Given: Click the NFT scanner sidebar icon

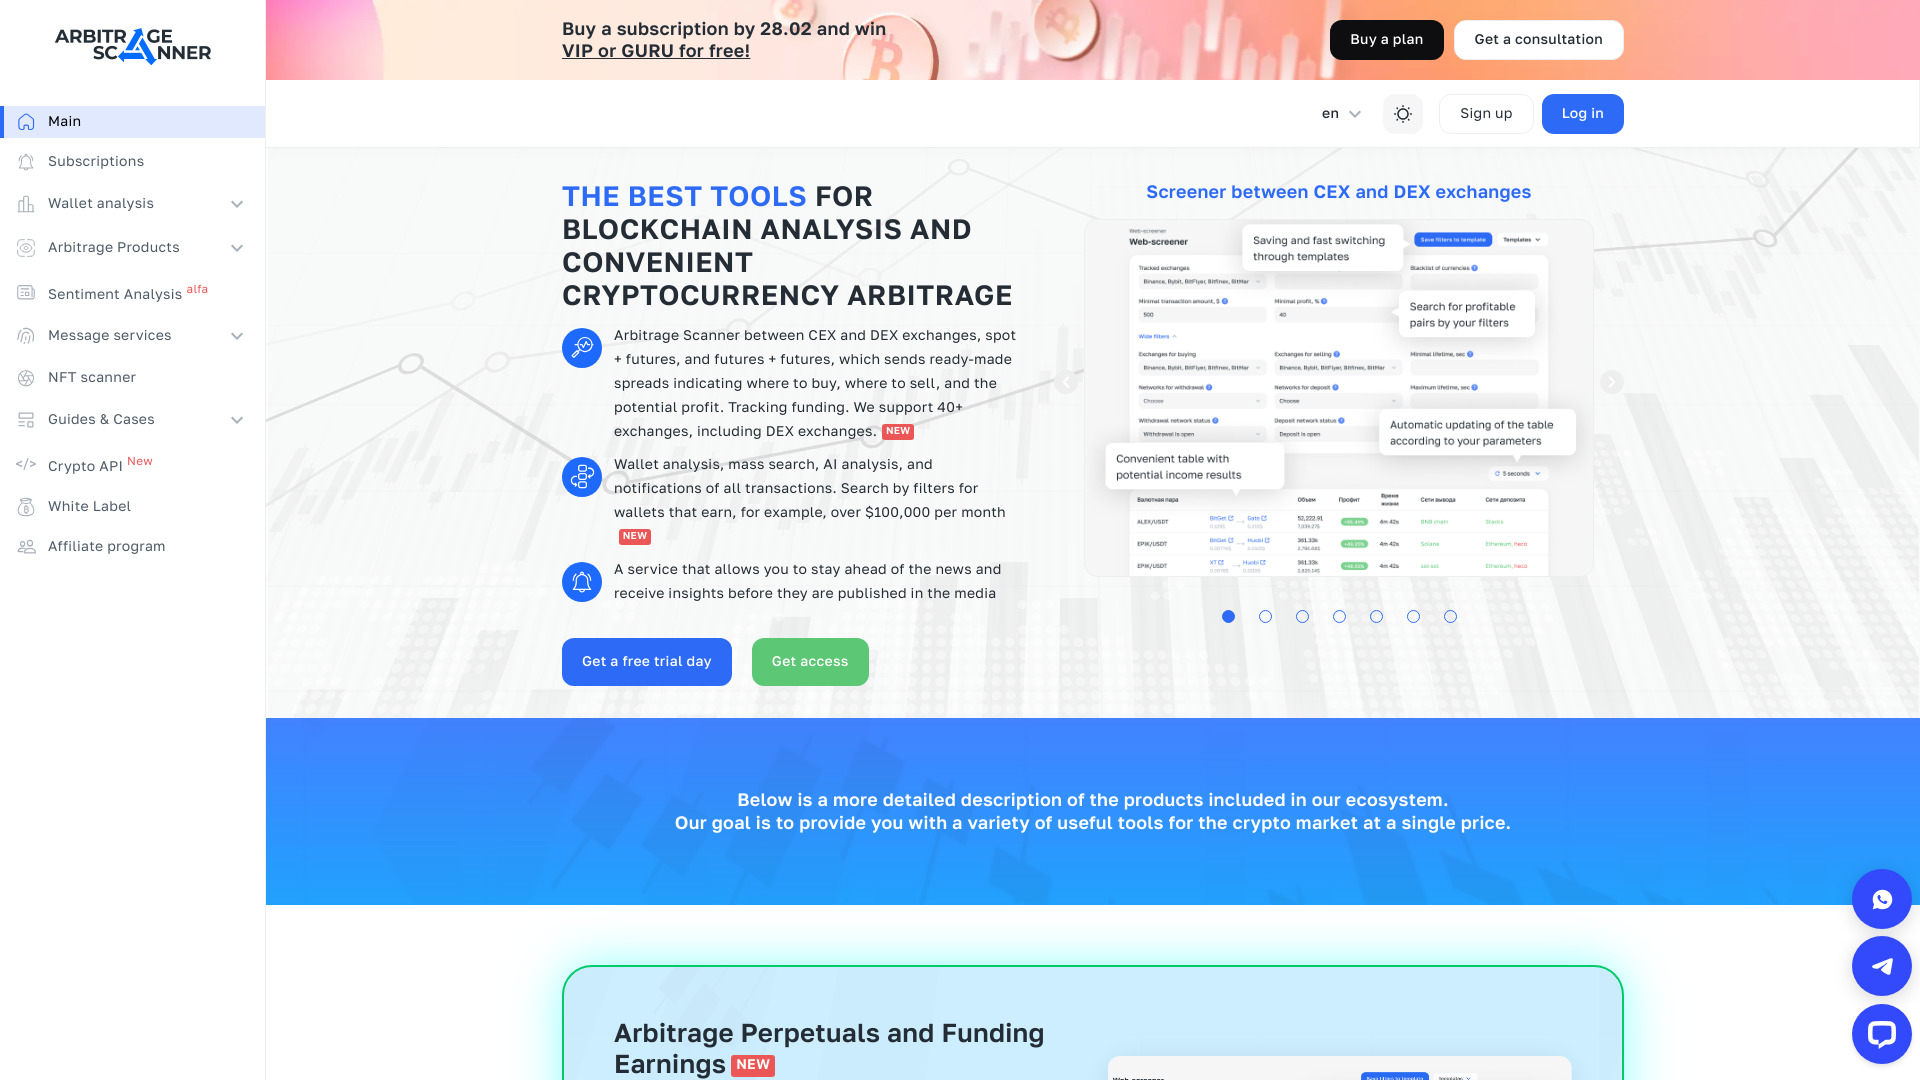Looking at the screenshot, I should [26, 377].
